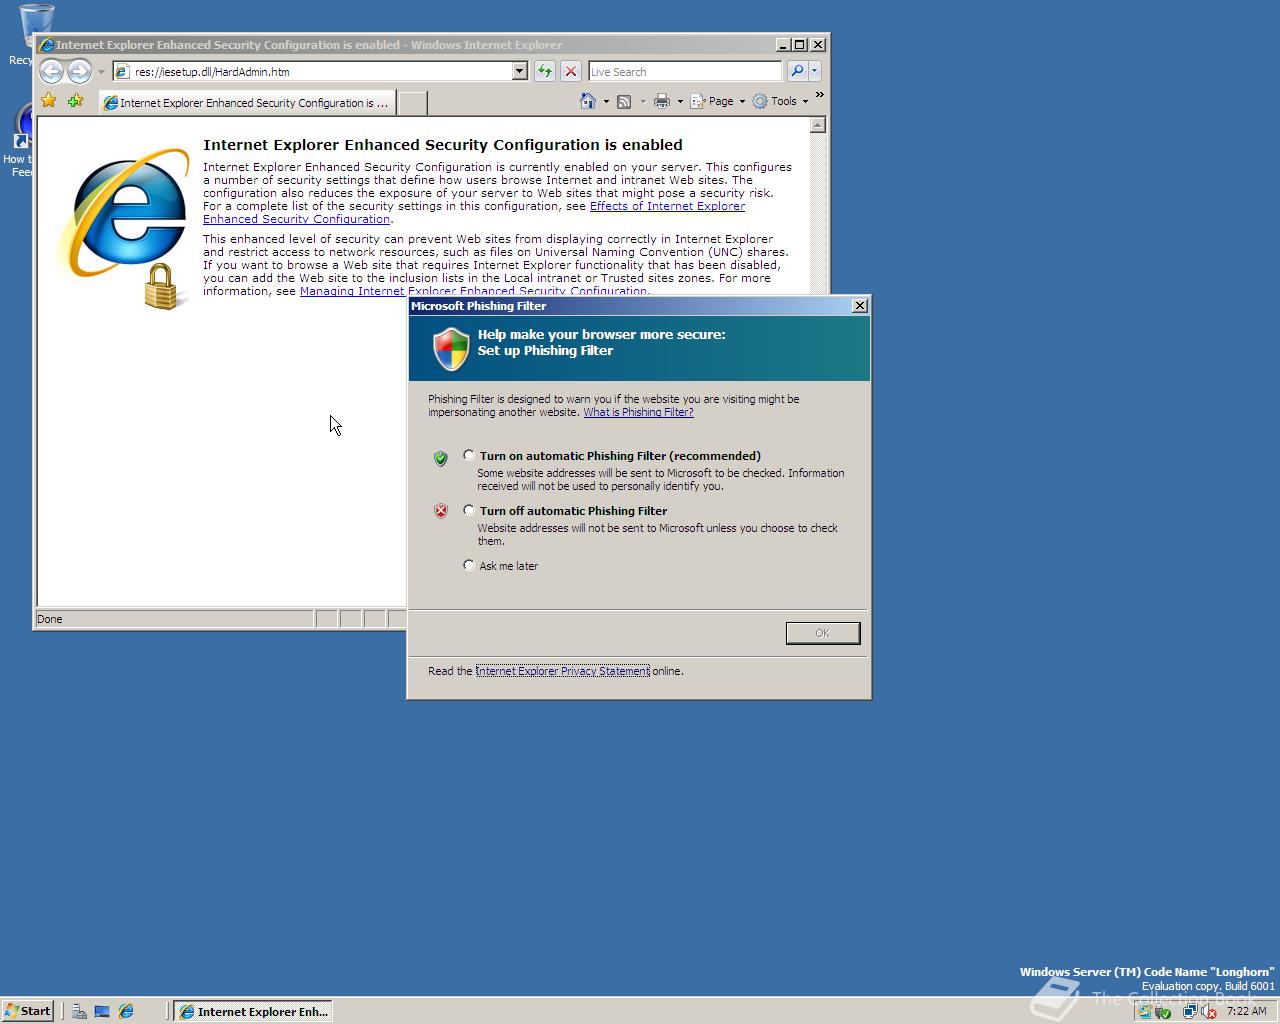Click the 7:22 AM clock
Screen dimensions: 1280x1024
tap(1246, 1011)
